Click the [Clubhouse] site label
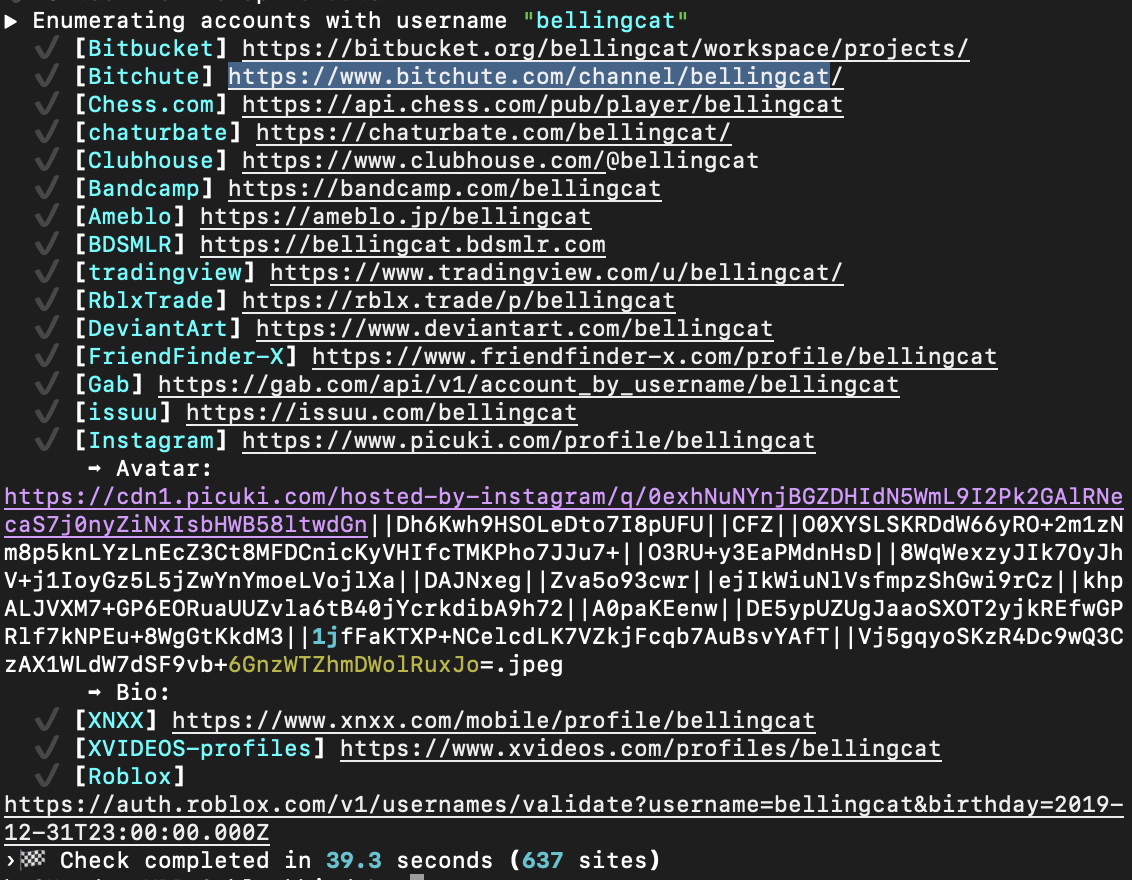 (x=151, y=160)
